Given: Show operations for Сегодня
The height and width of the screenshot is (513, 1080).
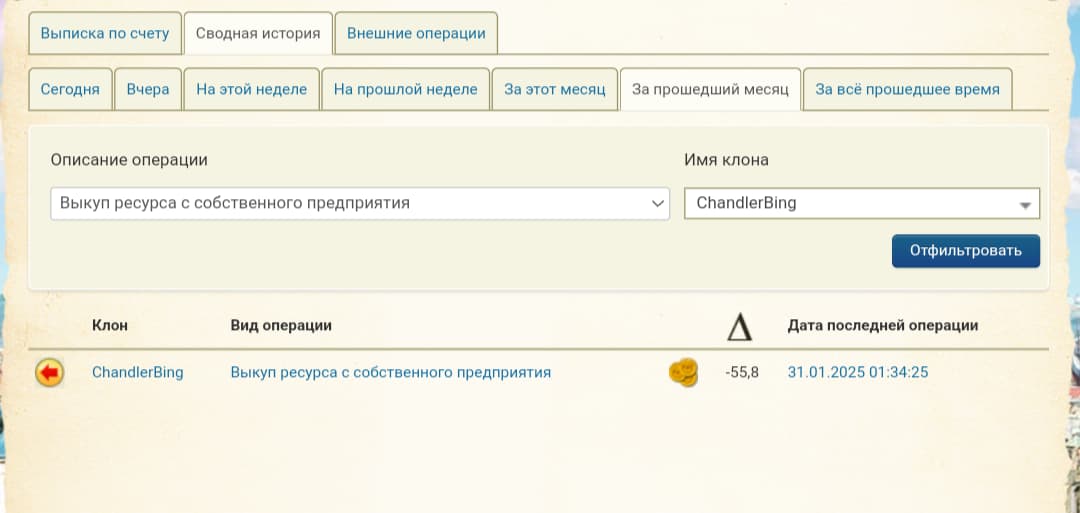Looking at the screenshot, I should (70, 89).
